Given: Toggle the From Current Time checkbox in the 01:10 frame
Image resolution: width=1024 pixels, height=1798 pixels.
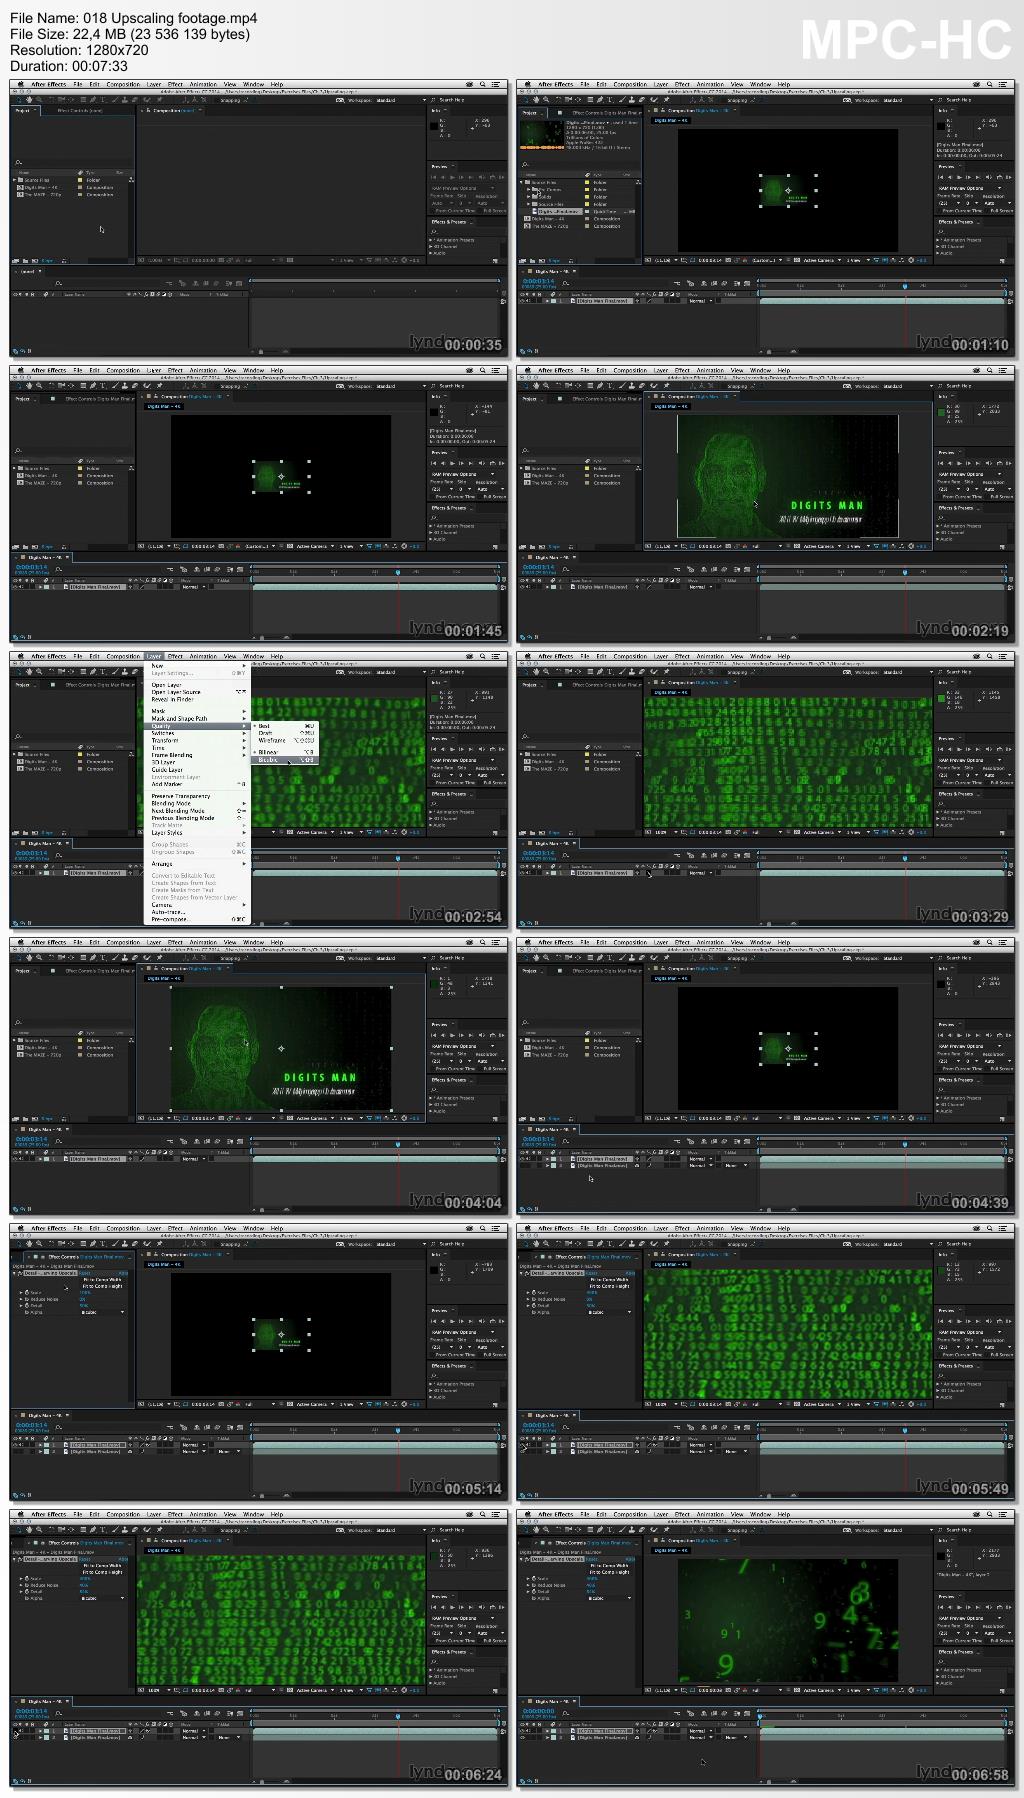Looking at the screenshot, I should click(x=940, y=211).
